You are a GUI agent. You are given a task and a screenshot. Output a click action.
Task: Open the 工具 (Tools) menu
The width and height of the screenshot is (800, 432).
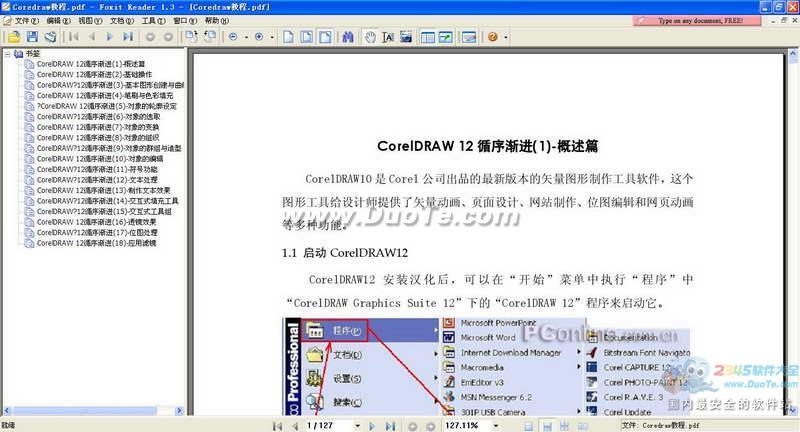[153, 20]
